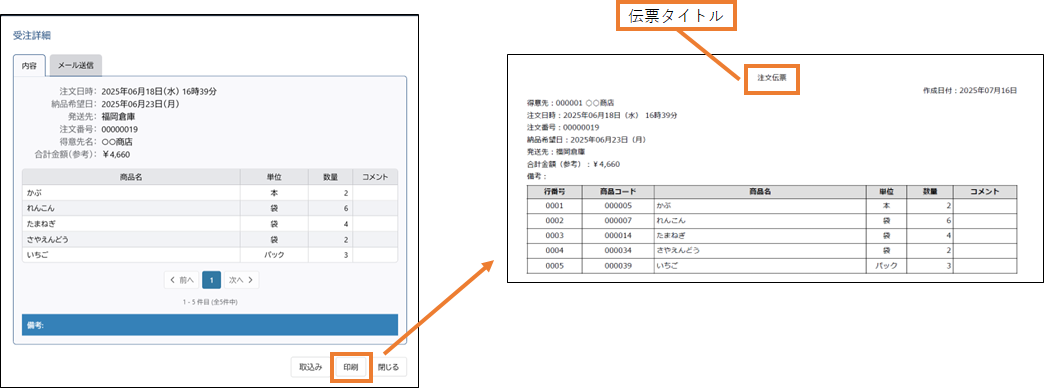The width and height of the screenshot is (1044, 388).
Task: Go to next page with 次へ
Action: click(x=241, y=280)
